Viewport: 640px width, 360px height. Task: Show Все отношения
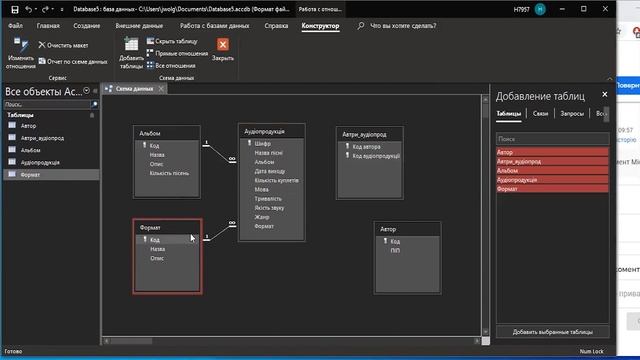tap(171, 65)
